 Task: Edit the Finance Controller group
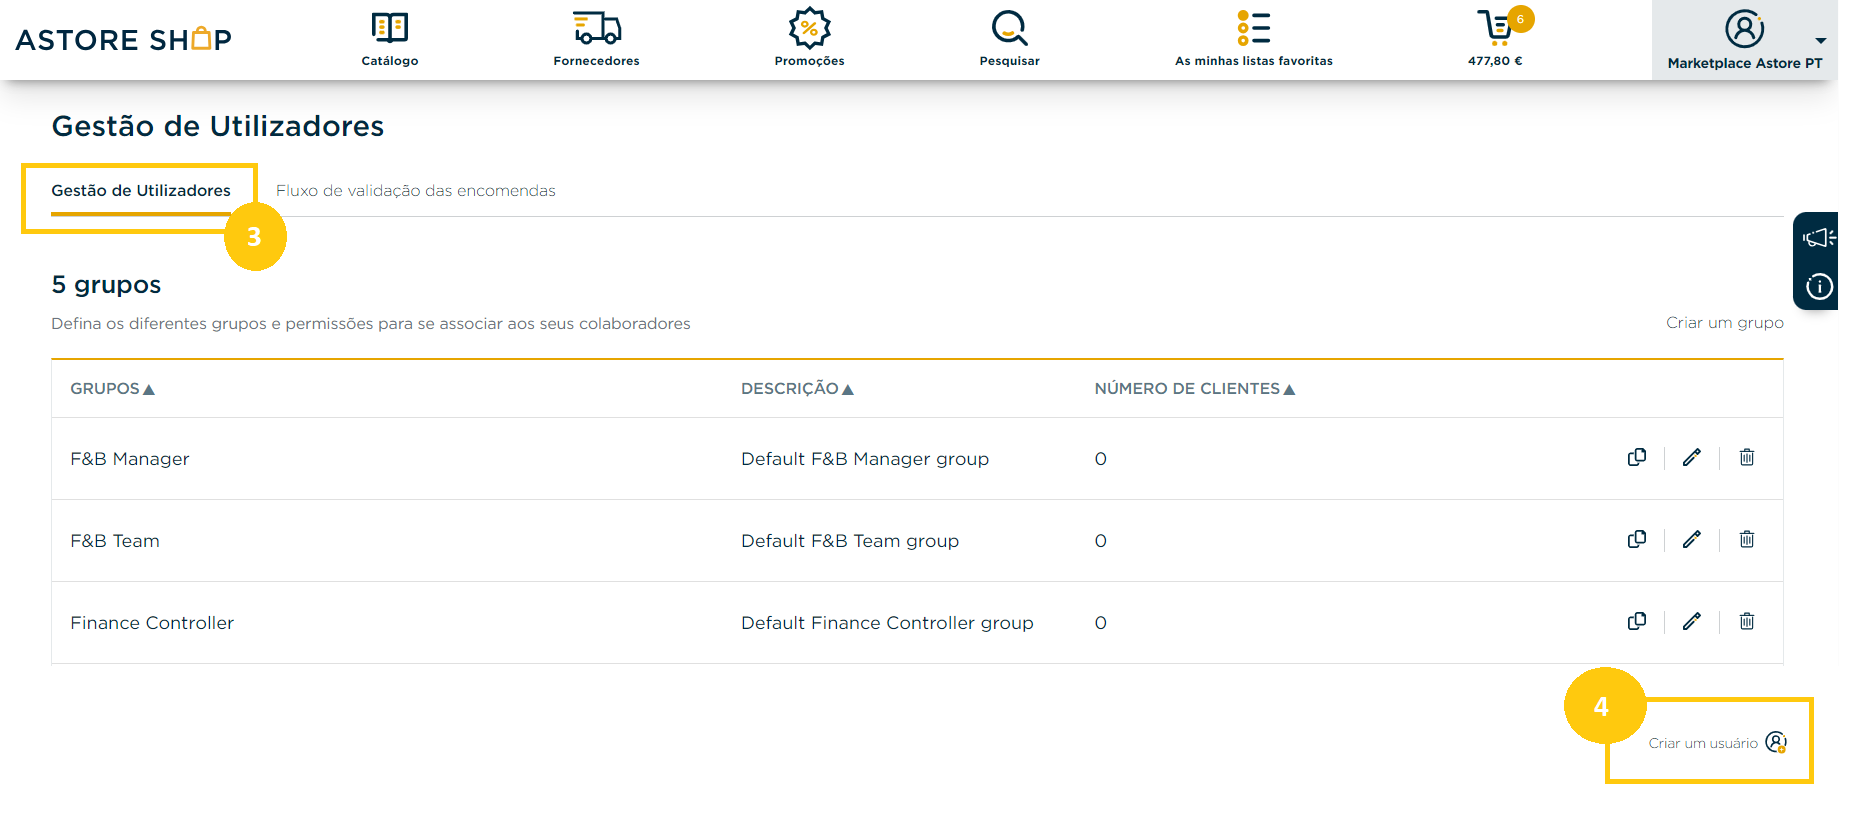click(1692, 621)
